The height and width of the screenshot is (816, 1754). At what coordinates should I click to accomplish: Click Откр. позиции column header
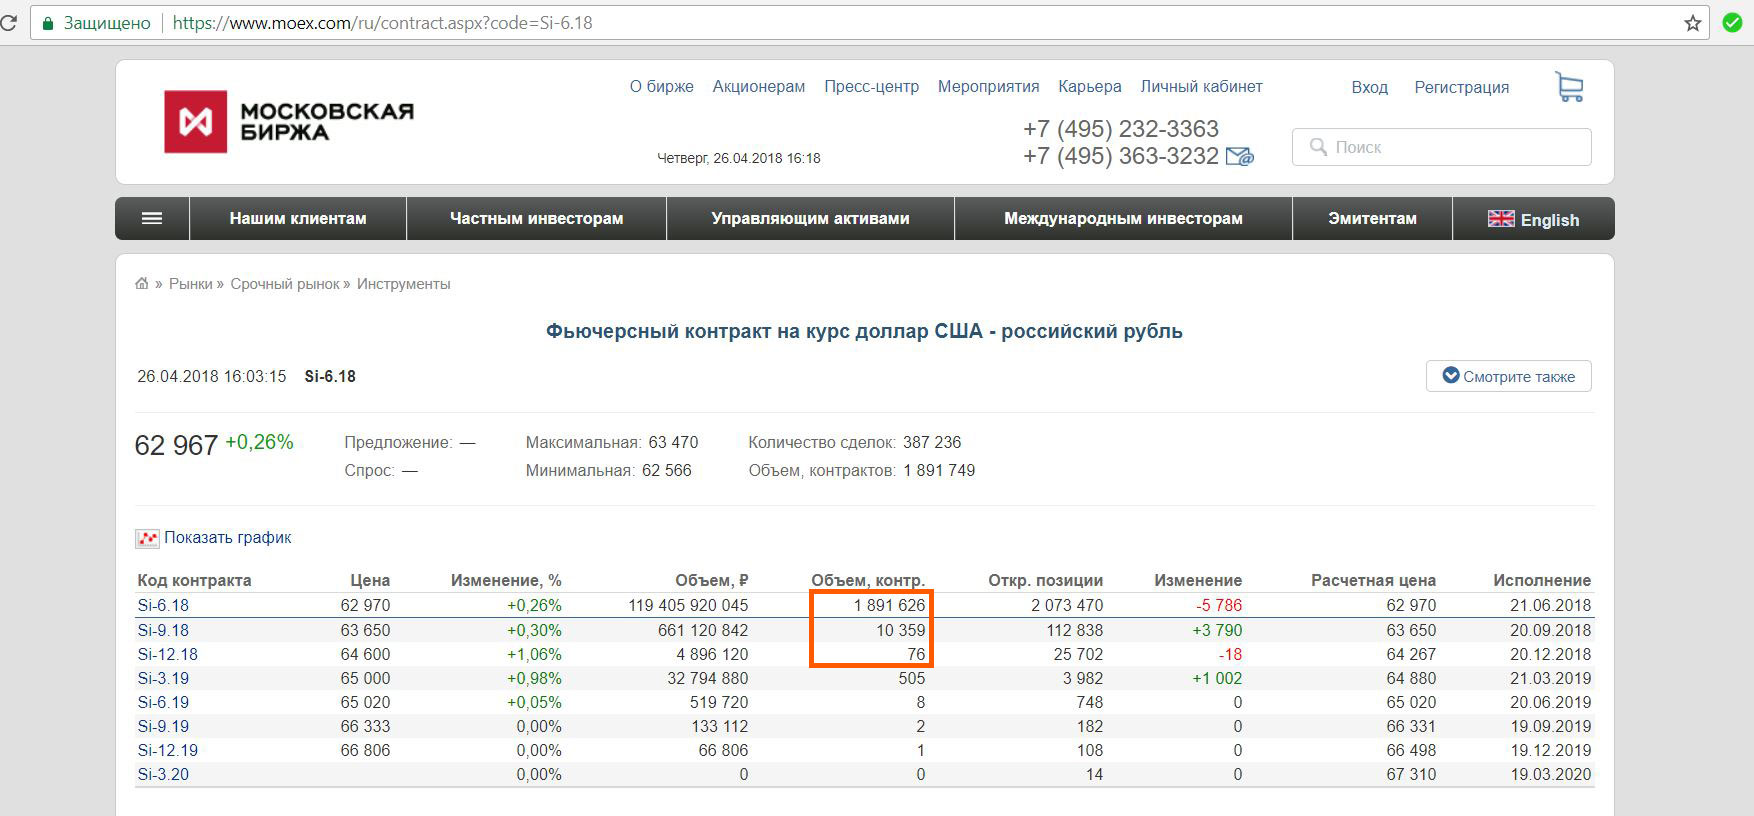(1045, 580)
